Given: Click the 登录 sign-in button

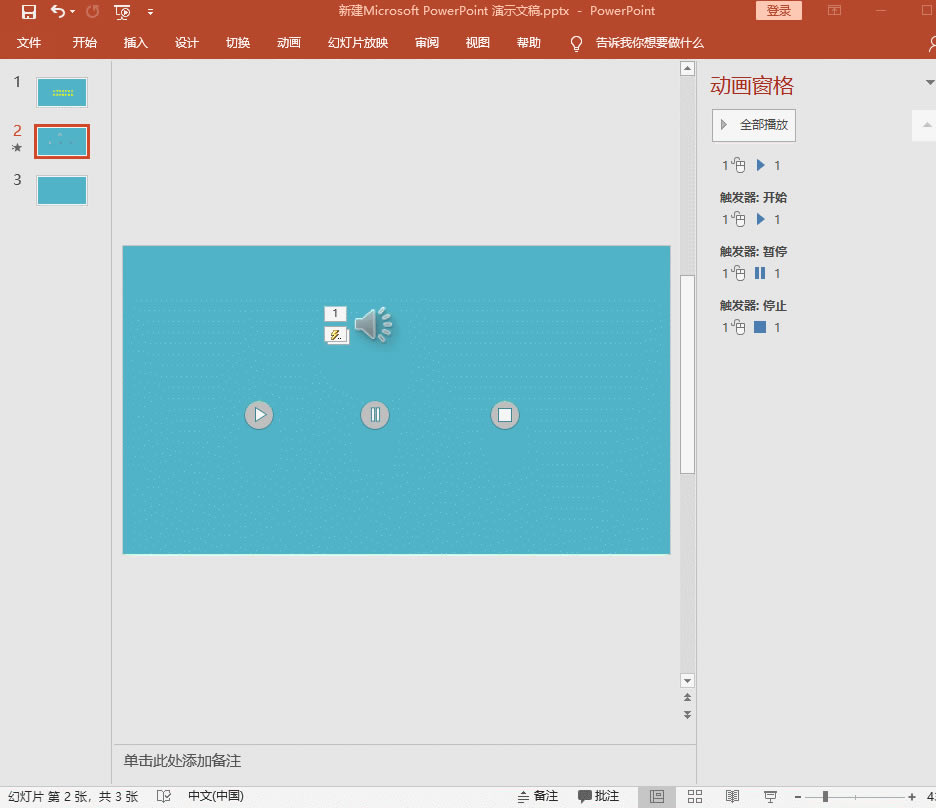Looking at the screenshot, I should [779, 11].
